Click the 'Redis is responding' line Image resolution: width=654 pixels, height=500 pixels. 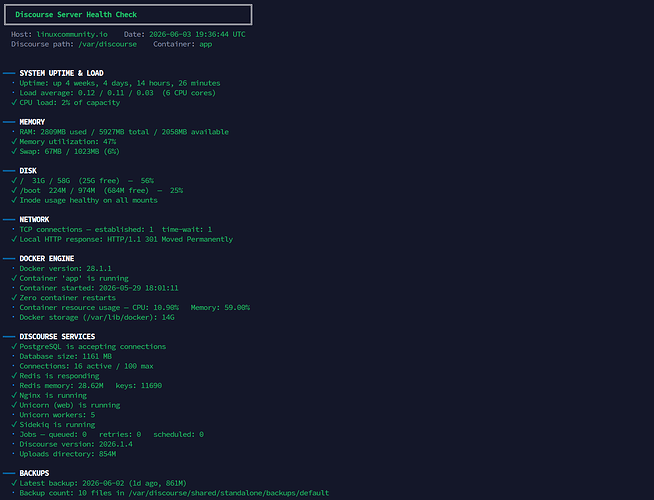[x=59, y=376]
